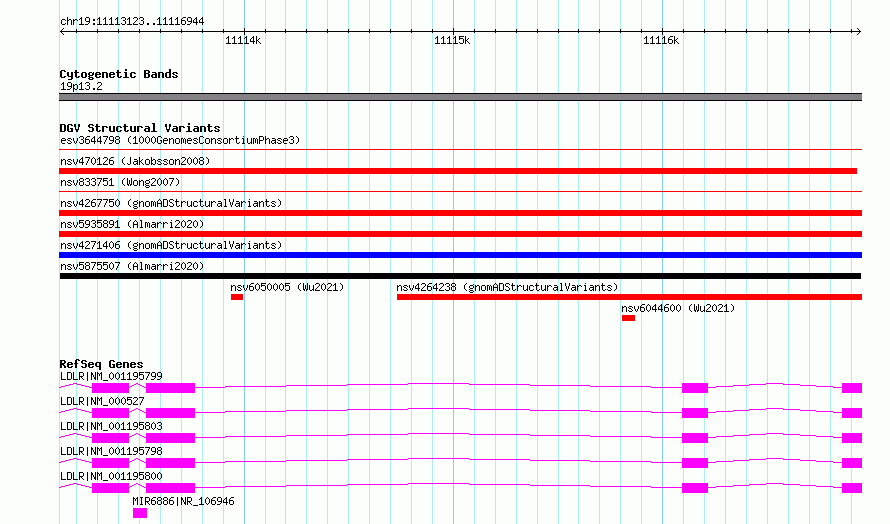Click the gray 19p13.2 cytogenetic band
This screenshot has height=524, width=890.
(460, 97)
